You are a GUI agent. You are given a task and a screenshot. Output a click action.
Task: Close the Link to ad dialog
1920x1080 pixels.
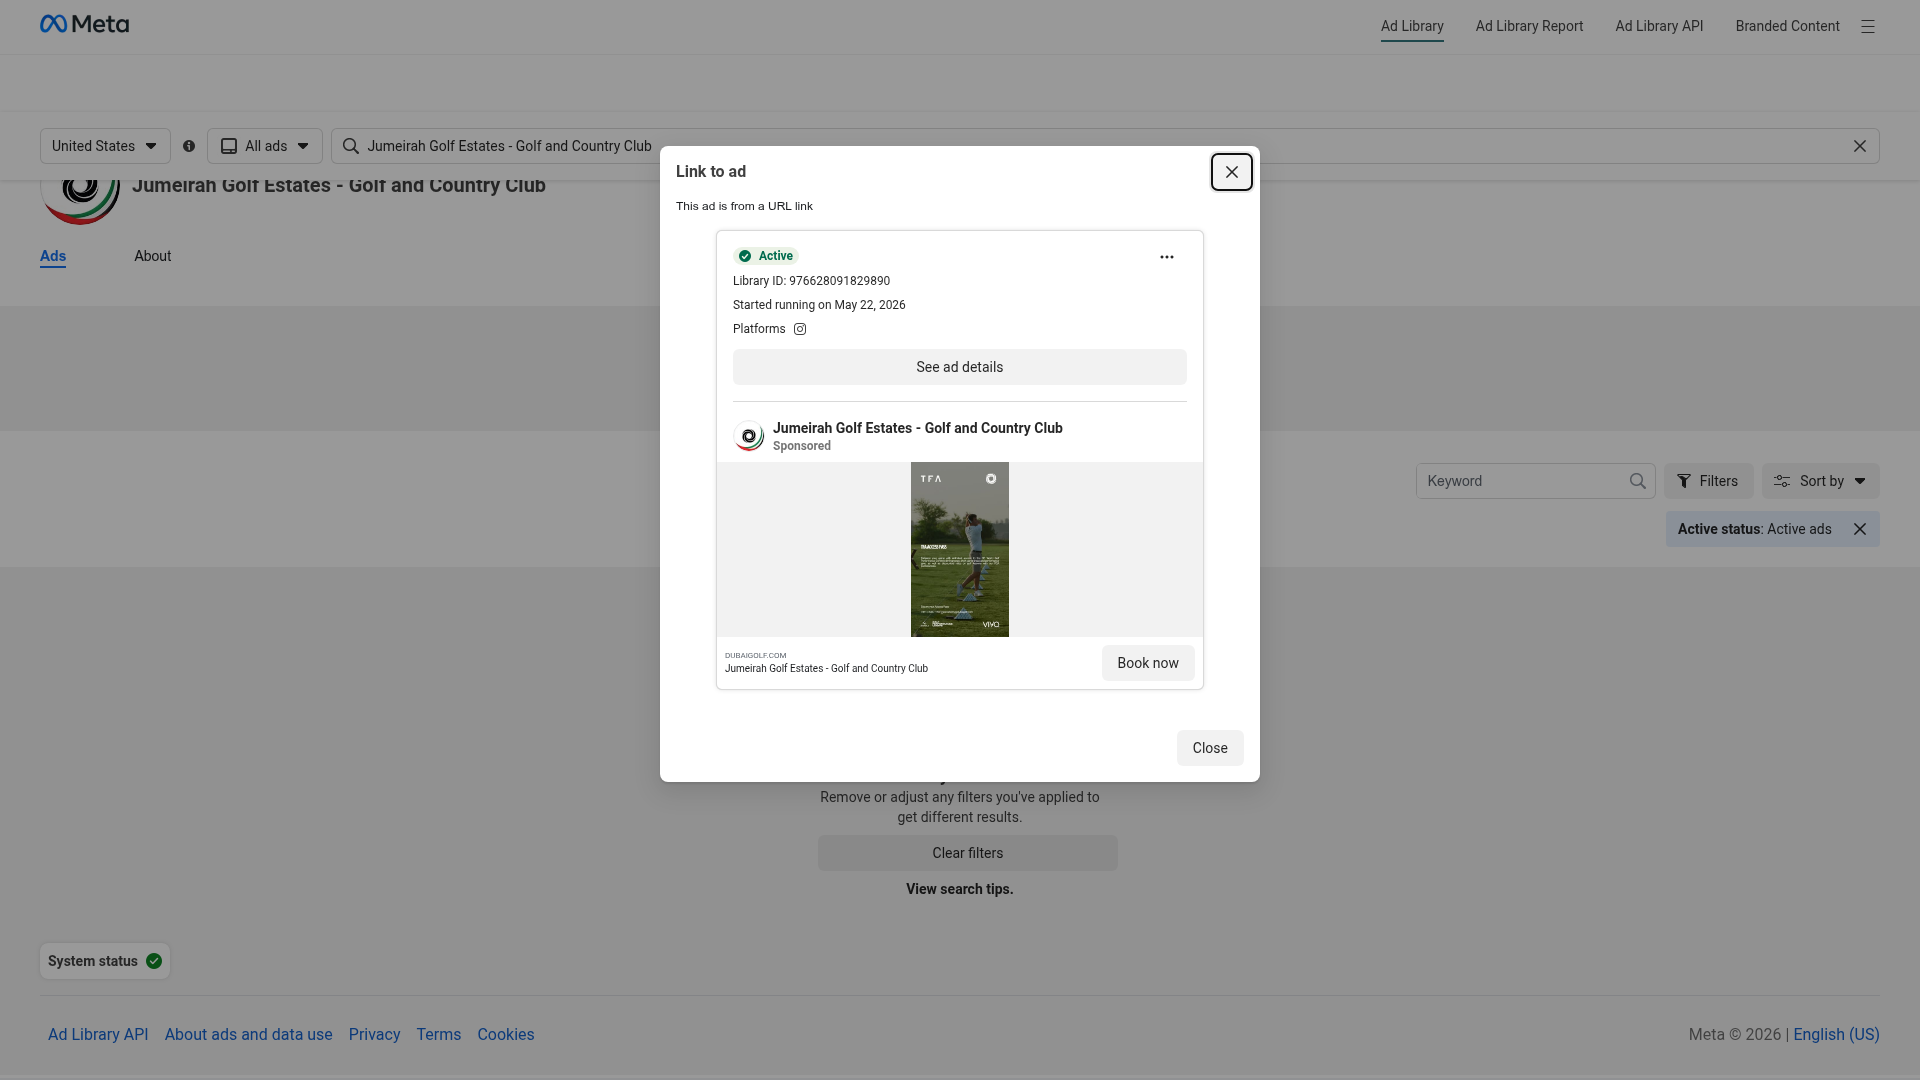(1231, 172)
